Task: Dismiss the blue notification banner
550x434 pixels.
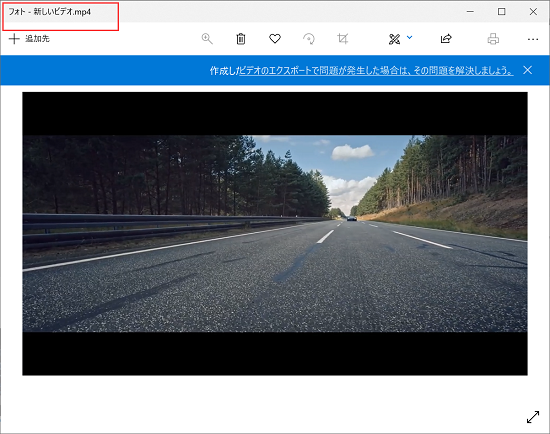Action: pos(527,70)
